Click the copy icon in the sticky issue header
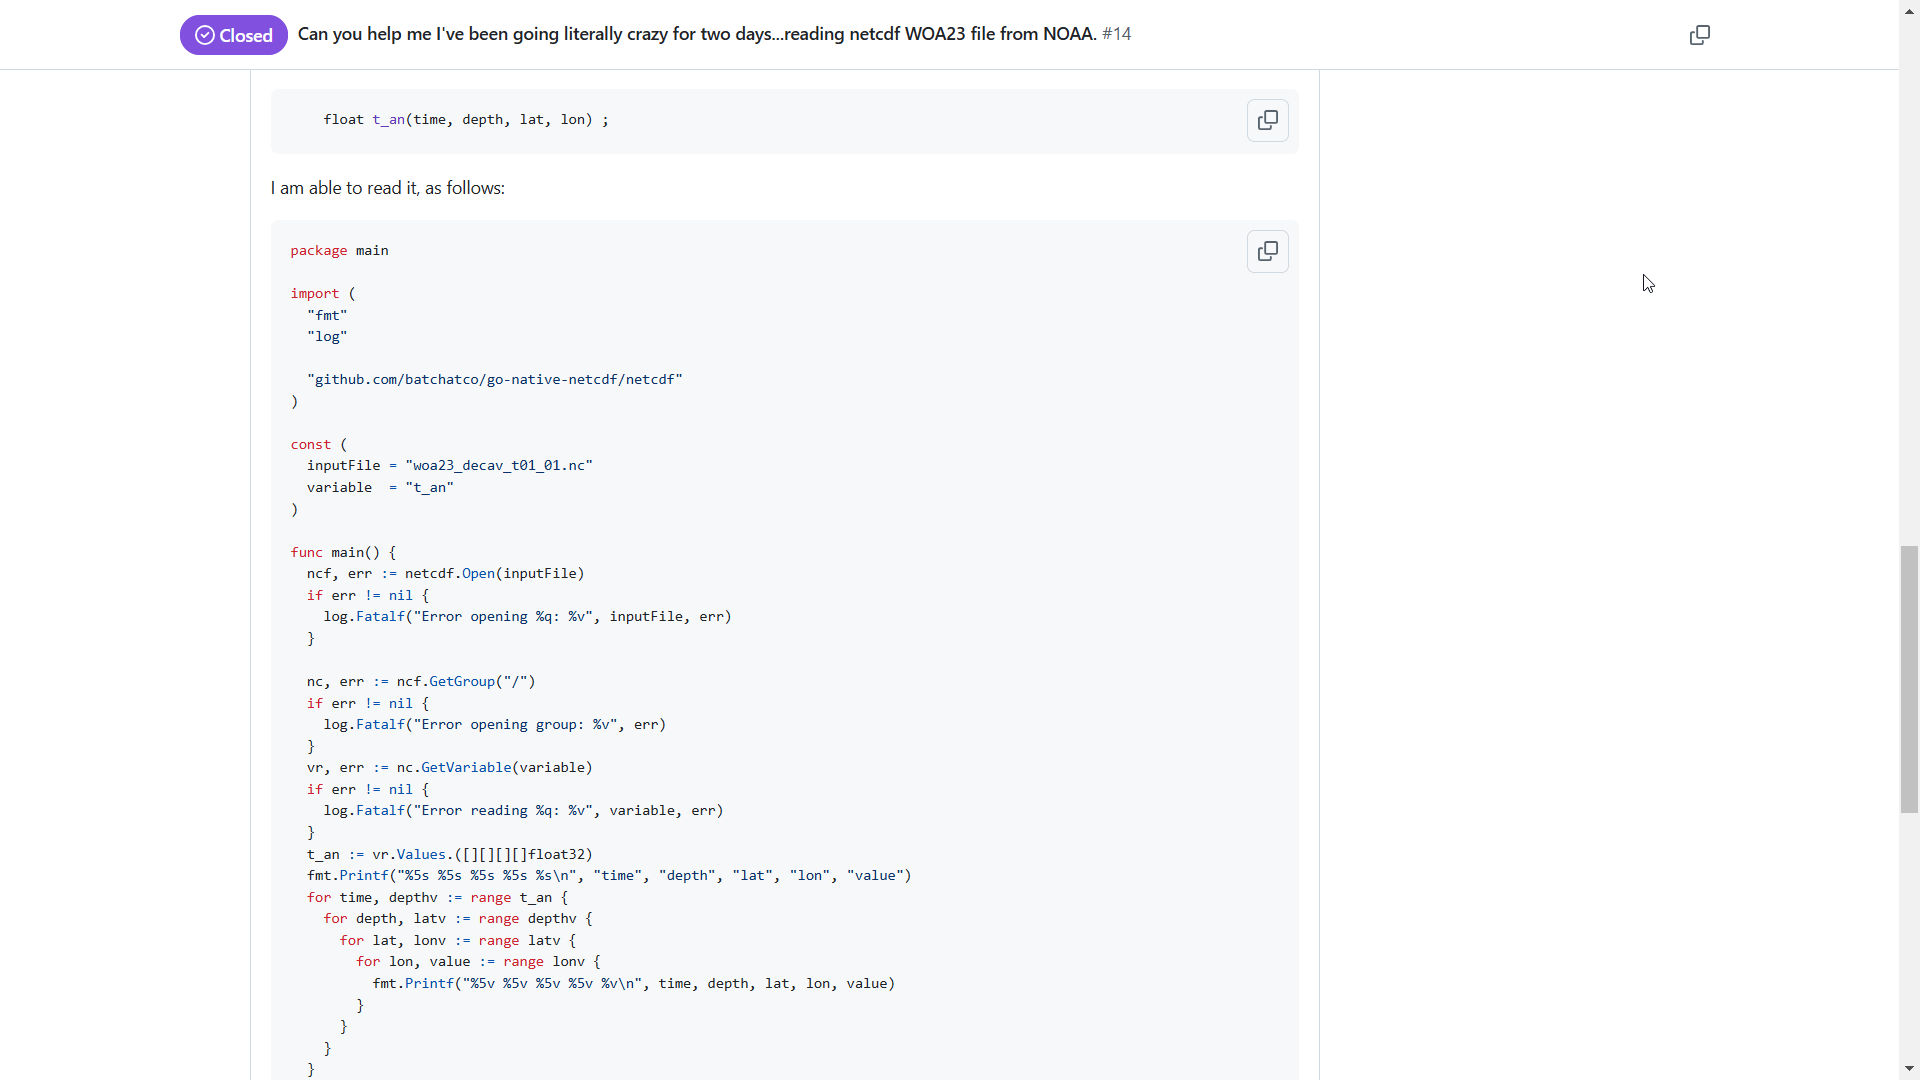The height and width of the screenshot is (1080, 1920). 1699,35
